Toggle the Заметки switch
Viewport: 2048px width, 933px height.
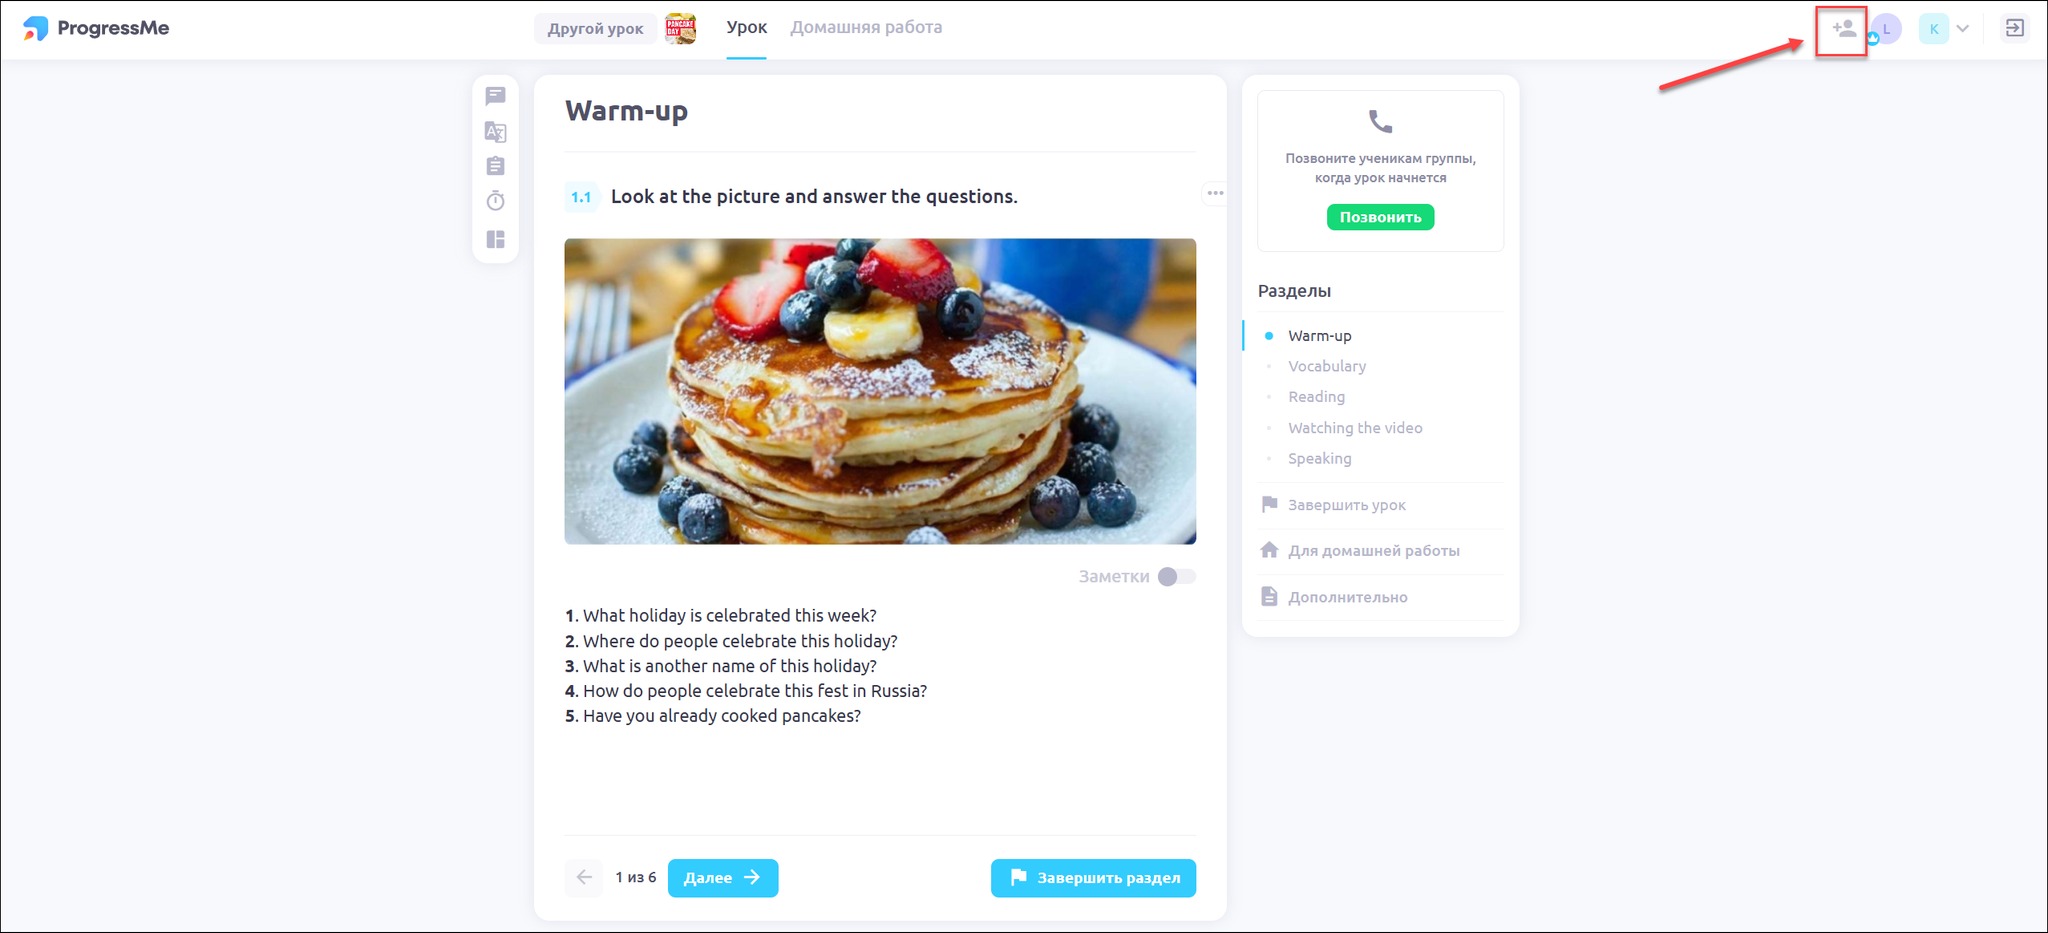(1176, 577)
